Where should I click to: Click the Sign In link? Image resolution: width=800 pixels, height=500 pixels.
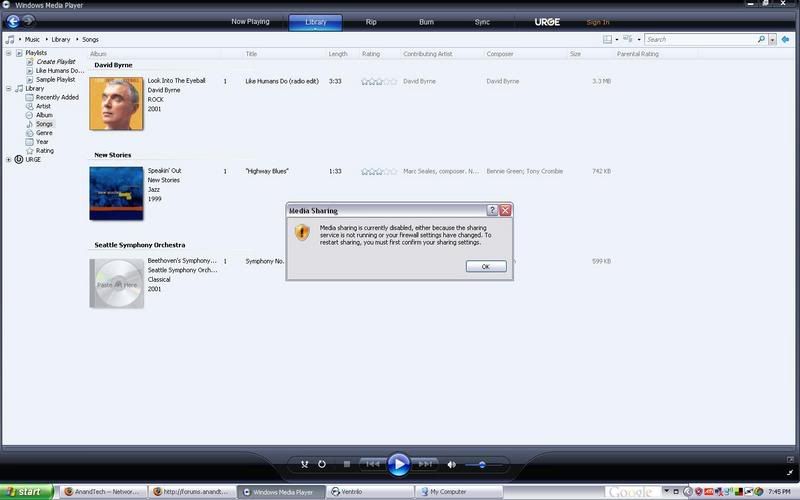[x=597, y=22]
